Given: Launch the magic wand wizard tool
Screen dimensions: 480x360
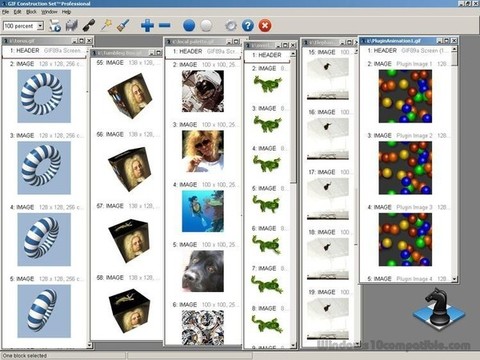Looking at the screenshot, I should [106, 25].
